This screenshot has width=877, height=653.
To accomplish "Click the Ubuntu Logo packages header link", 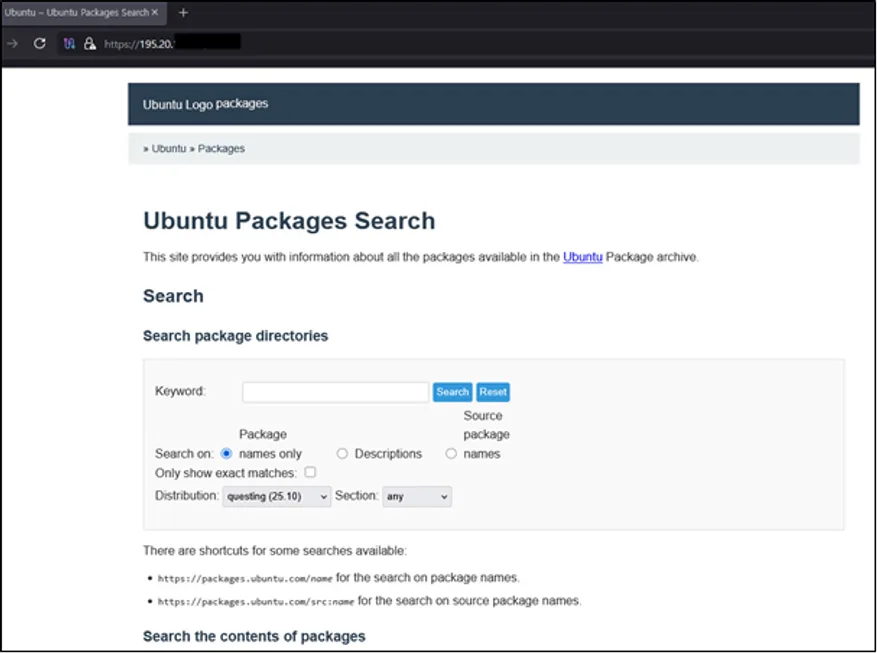I will (x=205, y=104).
